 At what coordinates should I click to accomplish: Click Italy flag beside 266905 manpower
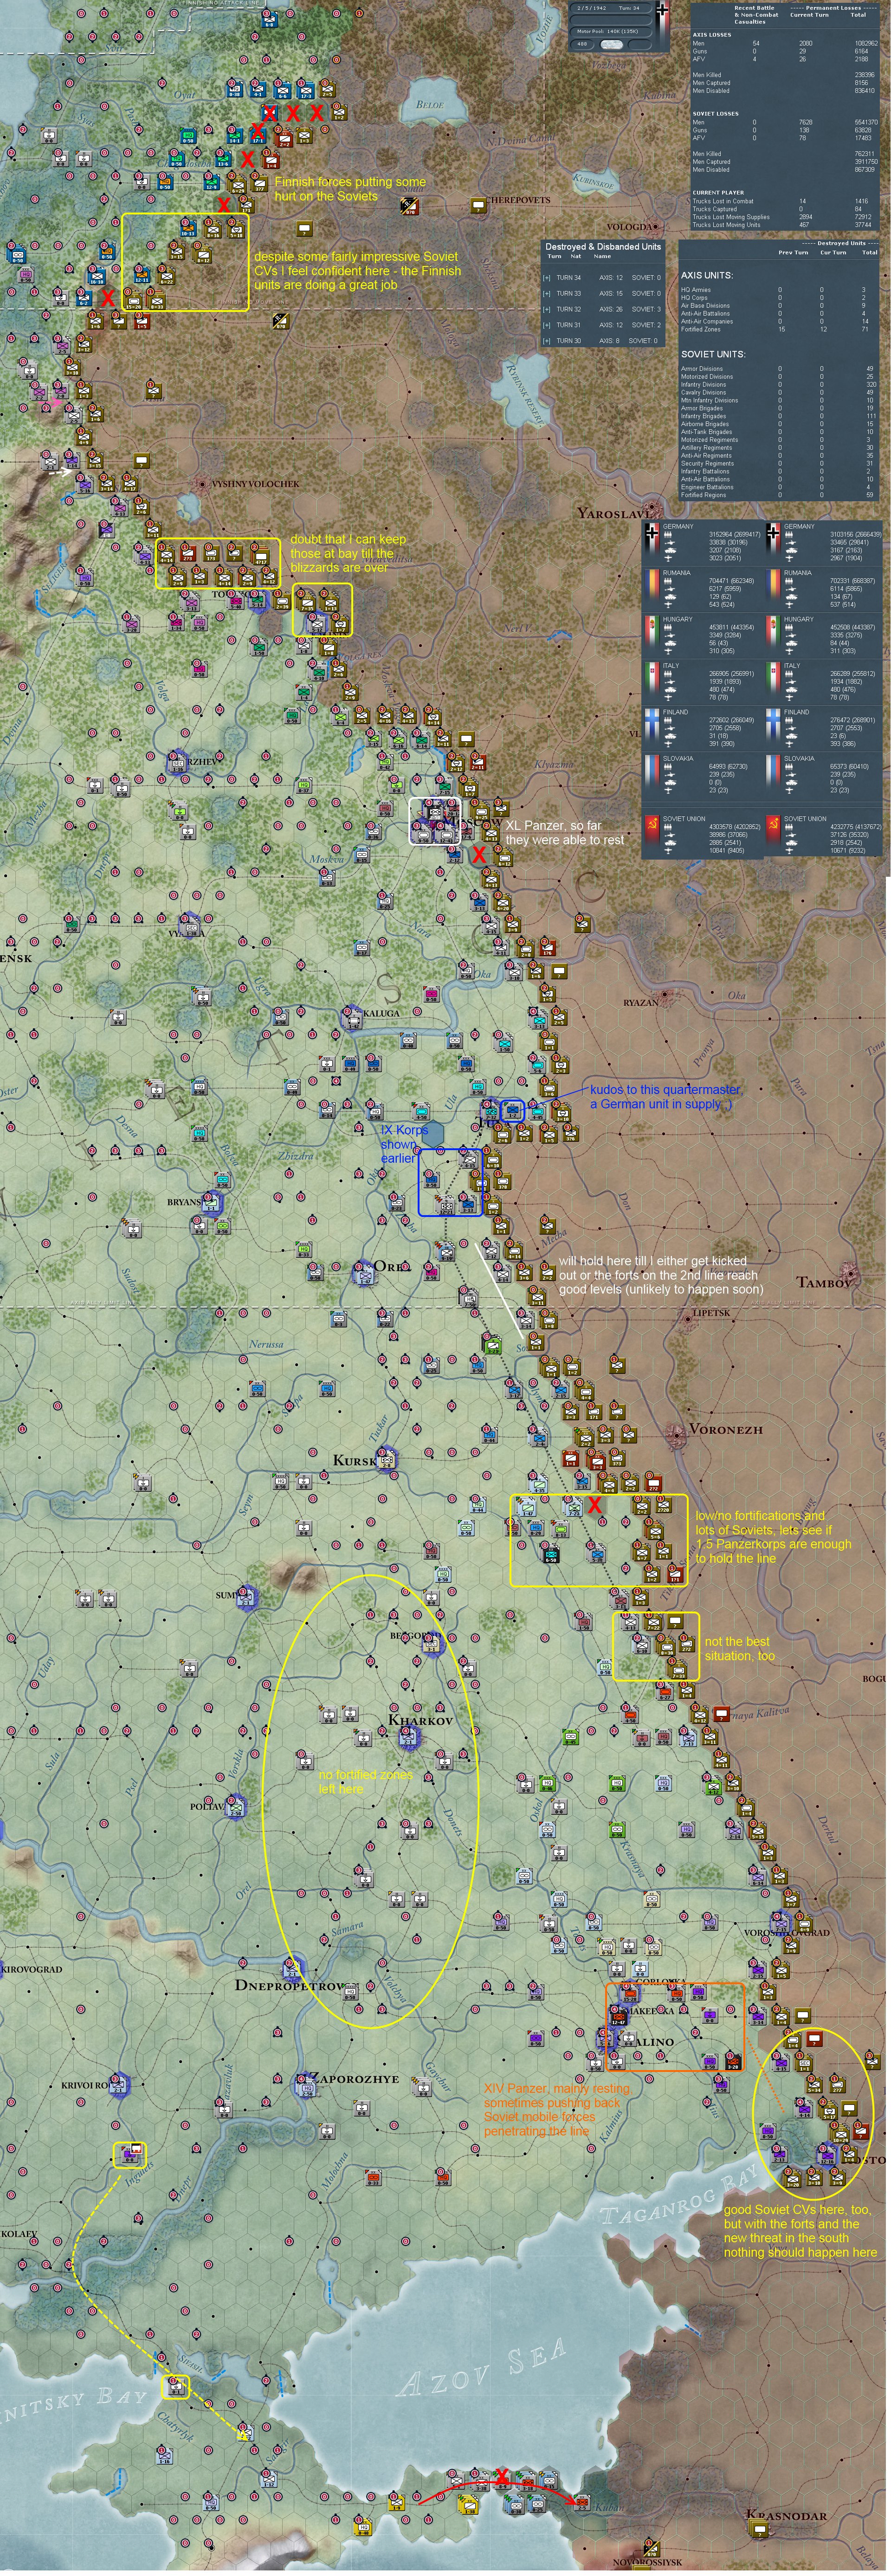653,679
